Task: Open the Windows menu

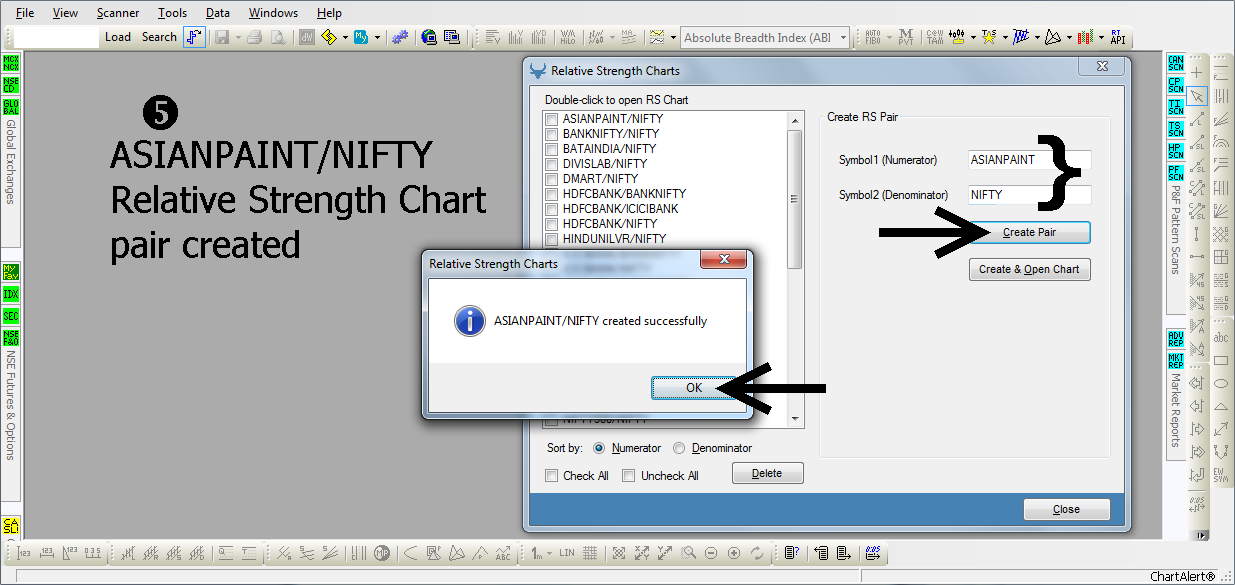Action: [x=273, y=13]
